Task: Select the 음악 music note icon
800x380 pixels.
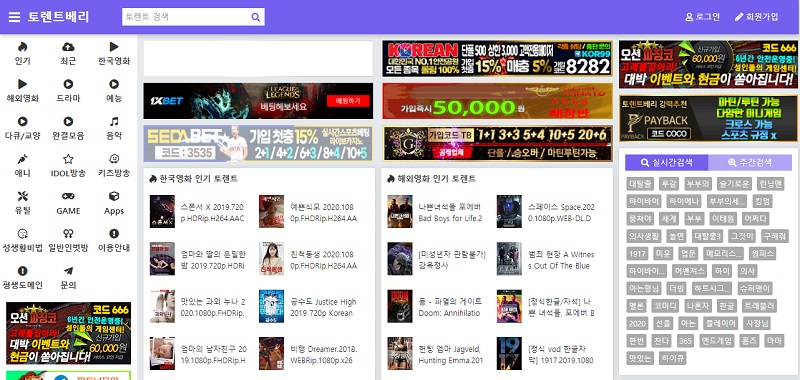Action: [114, 121]
